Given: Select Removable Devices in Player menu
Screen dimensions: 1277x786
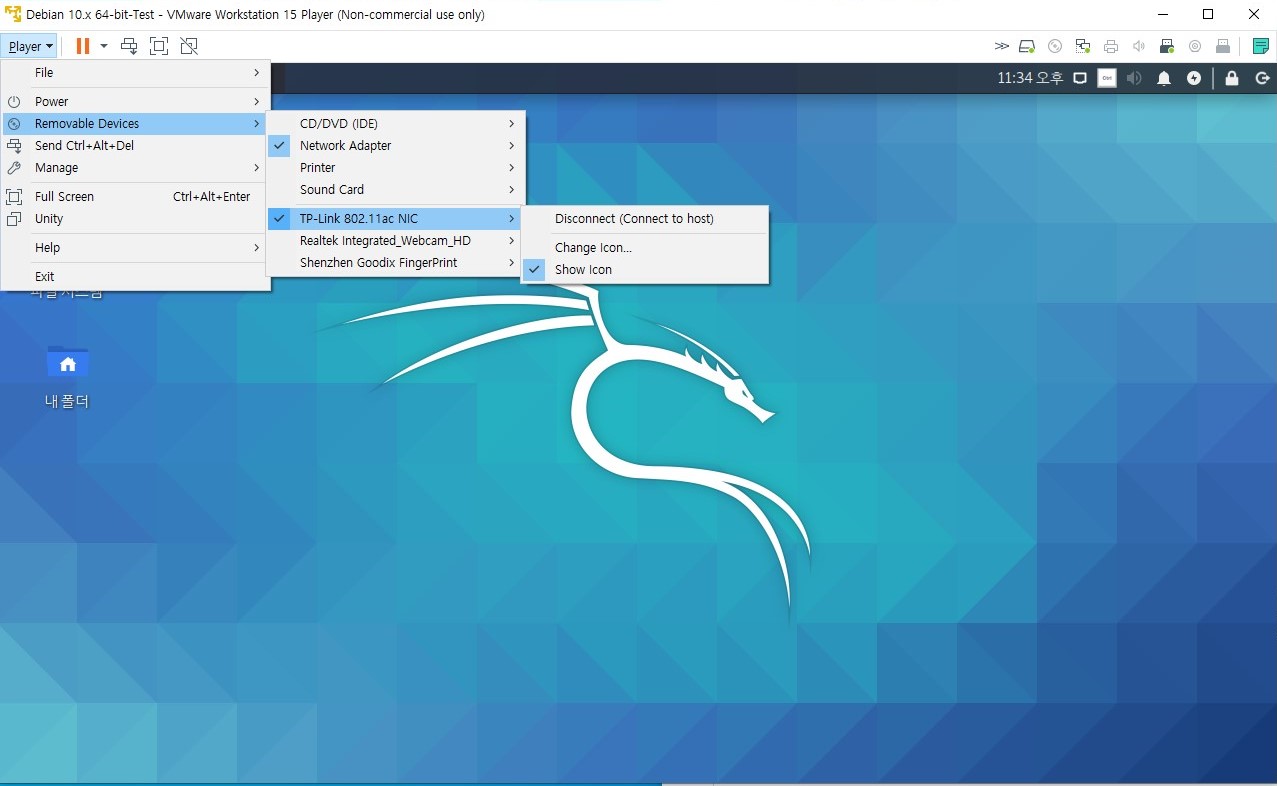Looking at the screenshot, I should click(136, 124).
